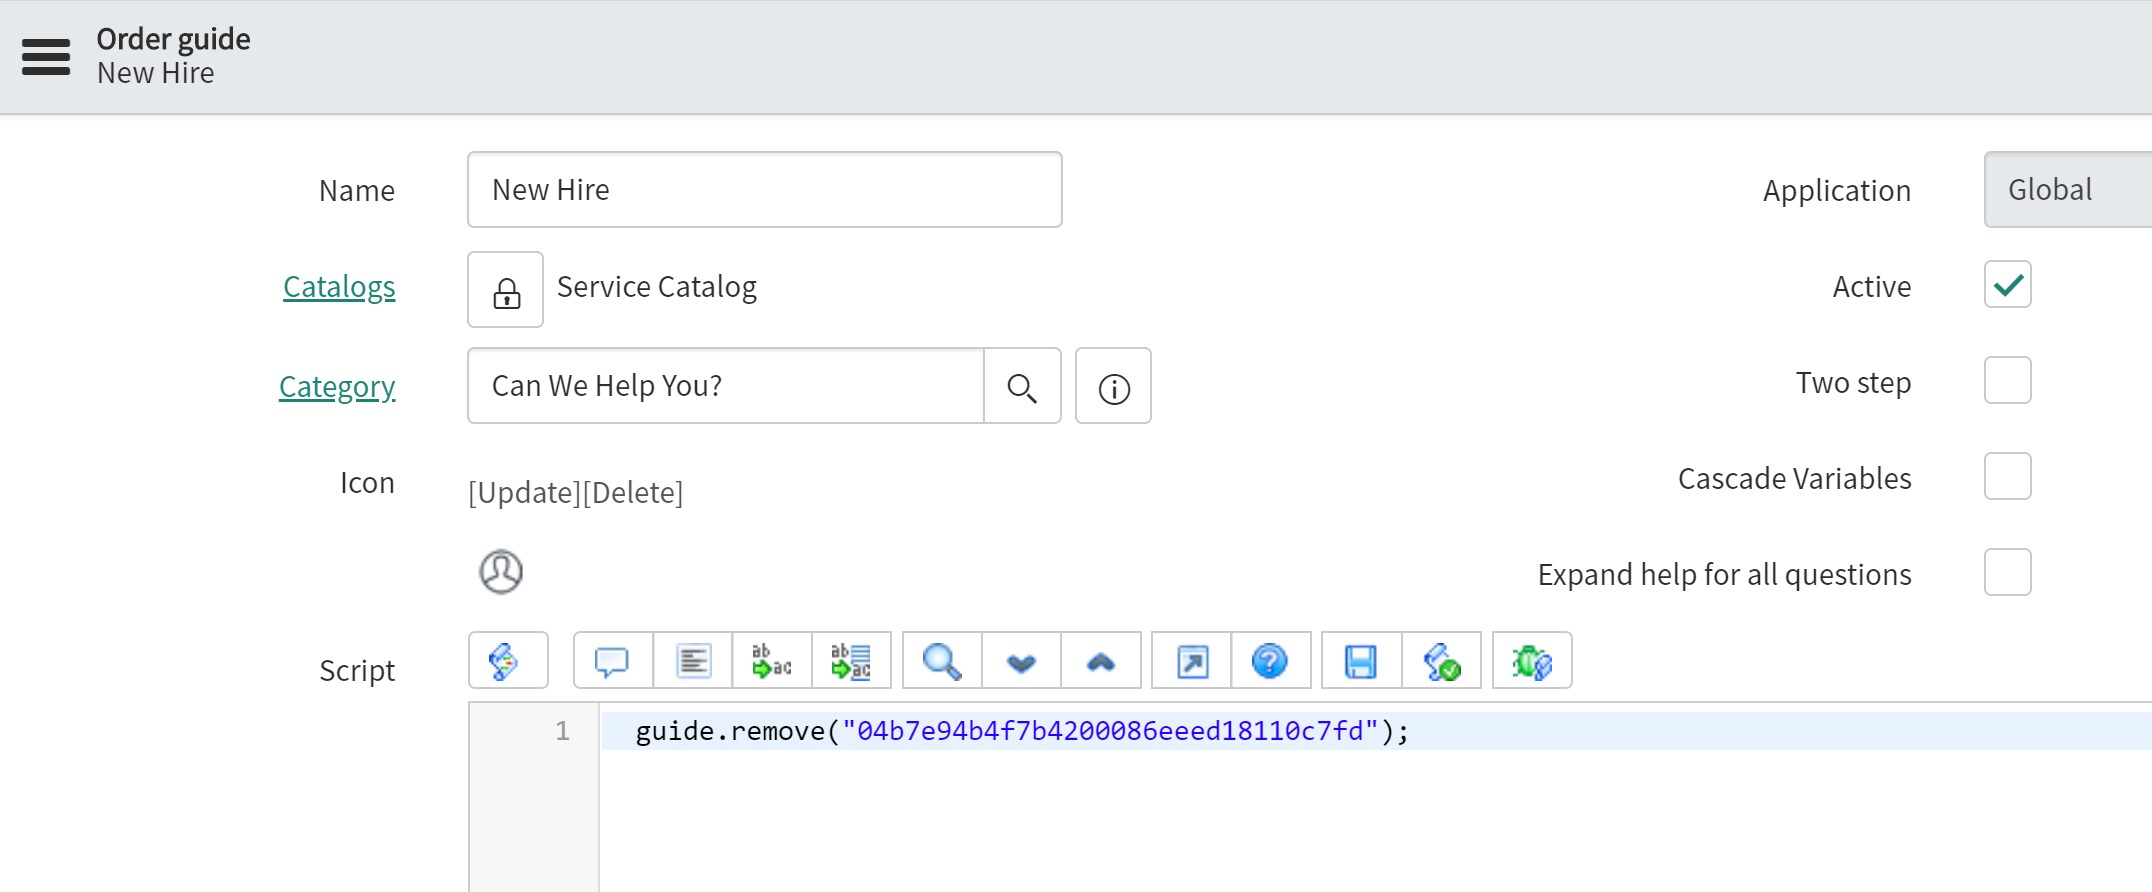Click the magnifier Search icon in script toolbar
This screenshot has width=2152, height=892.
(941, 661)
